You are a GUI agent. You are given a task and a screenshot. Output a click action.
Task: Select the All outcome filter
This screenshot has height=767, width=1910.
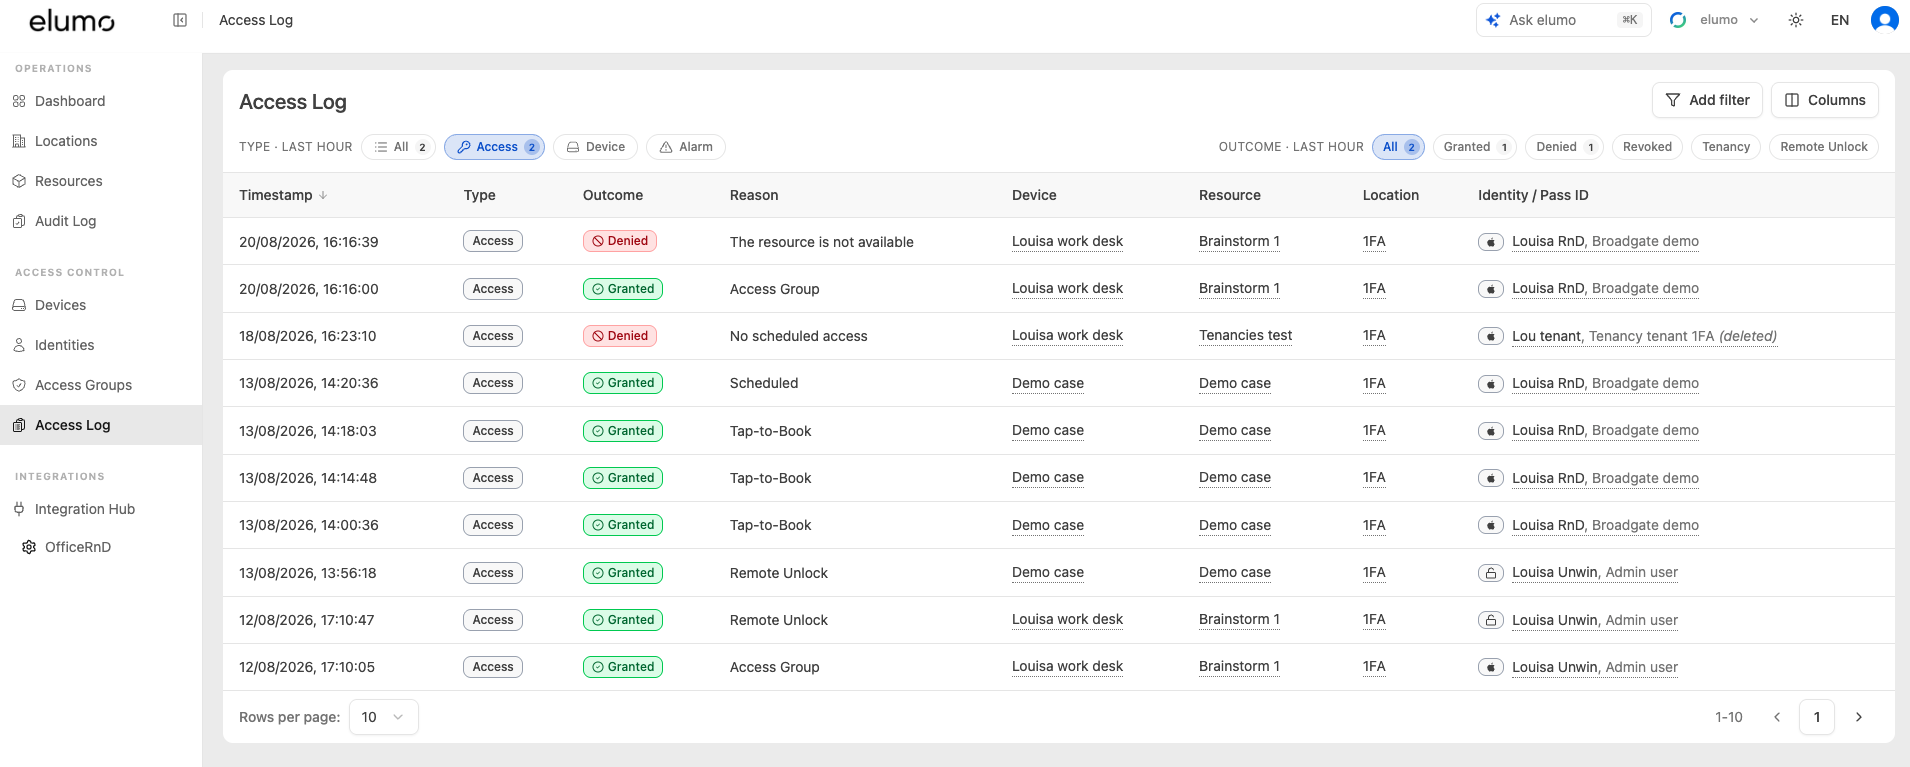click(1398, 147)
